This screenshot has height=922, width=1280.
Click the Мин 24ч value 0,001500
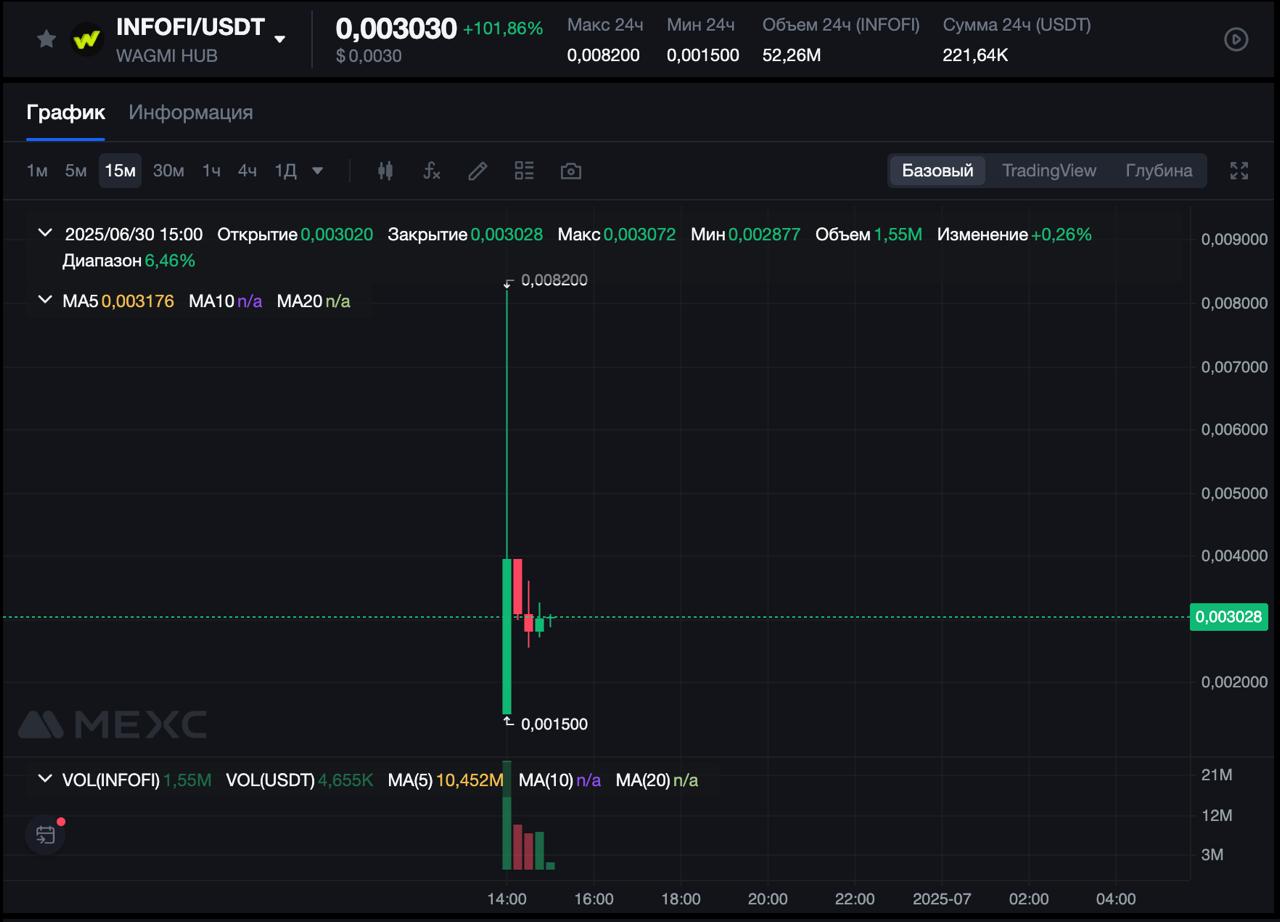(x=703, y=56)
